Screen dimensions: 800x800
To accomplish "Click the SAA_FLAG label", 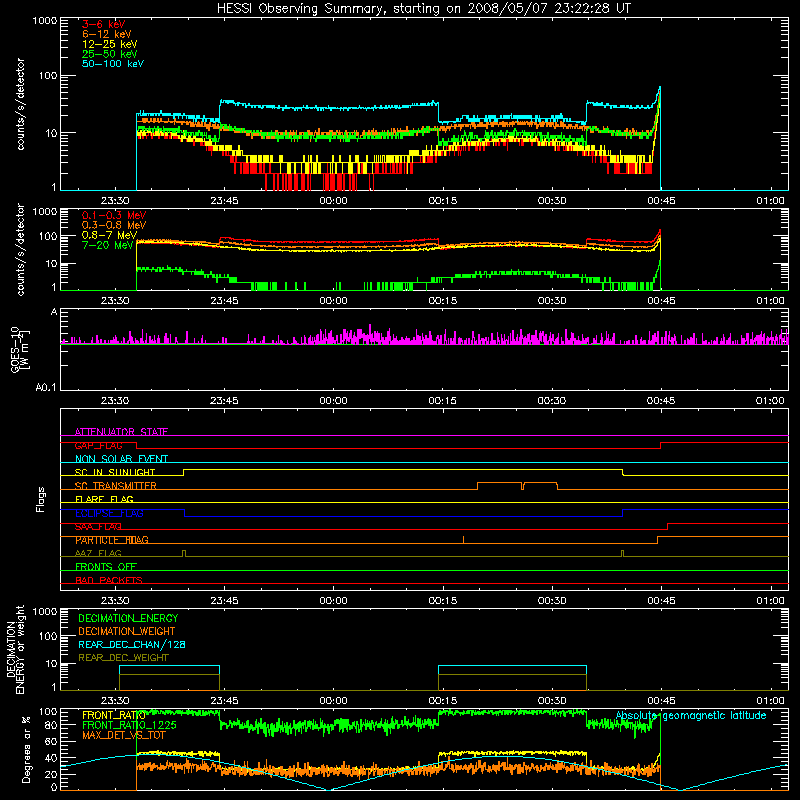I will [98, 527].
